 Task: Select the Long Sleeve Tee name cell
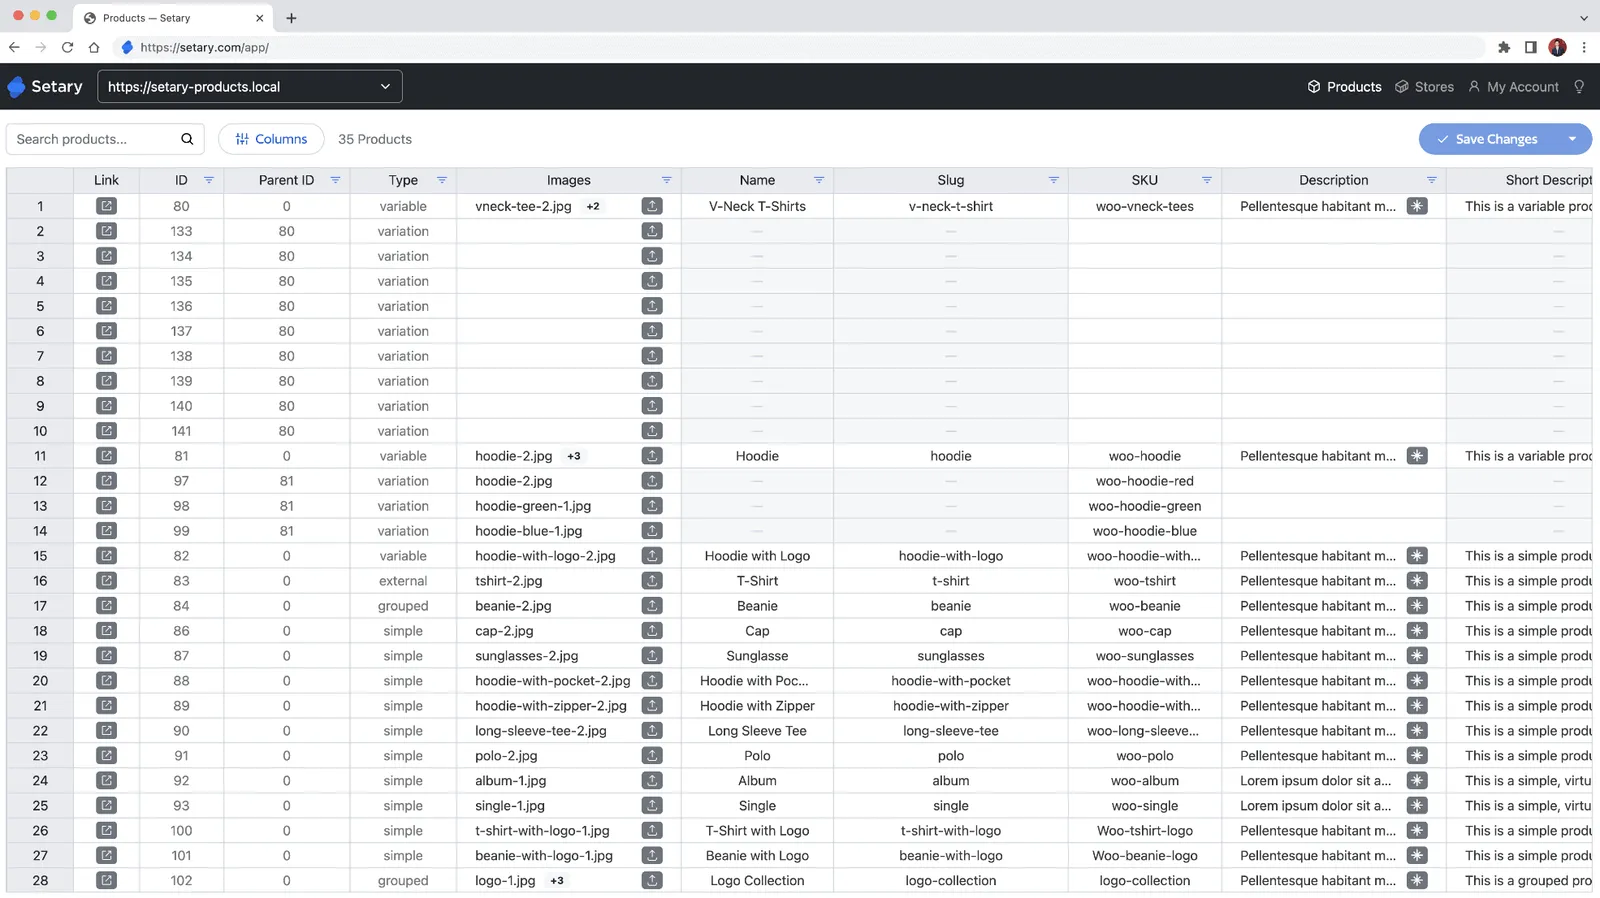click(x=757, y=731)
